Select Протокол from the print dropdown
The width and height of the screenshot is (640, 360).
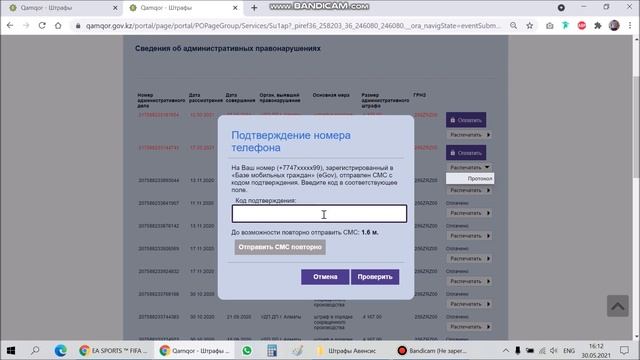pyautogui.click(x=470, y=178)
